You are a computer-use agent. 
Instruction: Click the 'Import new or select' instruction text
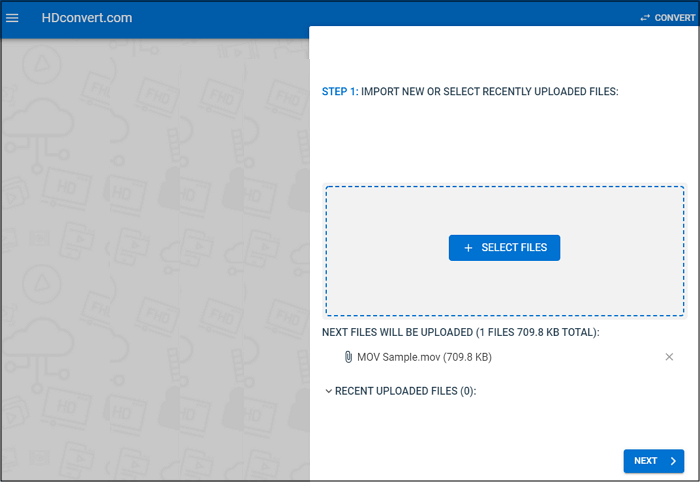coord(489,91)
